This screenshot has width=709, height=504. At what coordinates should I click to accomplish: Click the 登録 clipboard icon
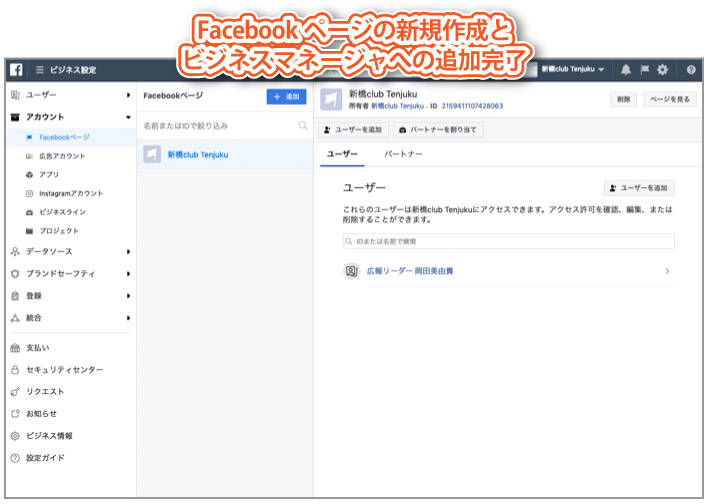coord(15,296)
